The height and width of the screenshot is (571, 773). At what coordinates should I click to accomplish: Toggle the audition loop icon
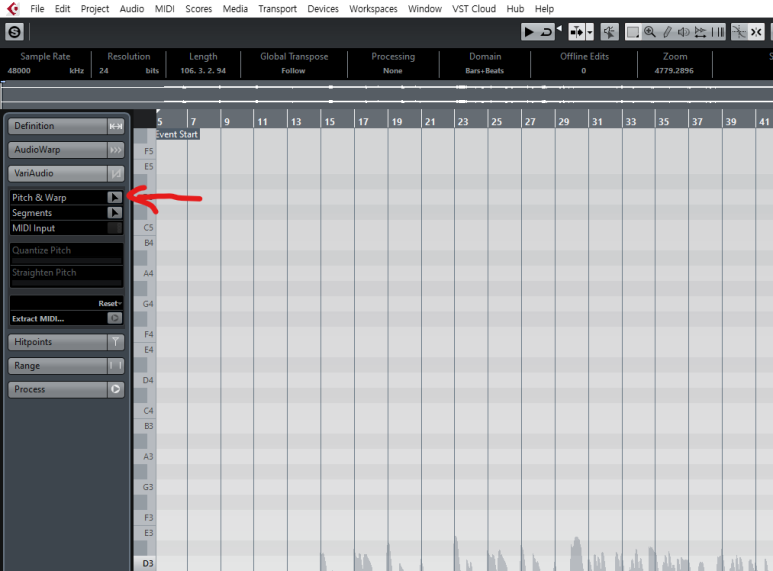coord(546,32)
